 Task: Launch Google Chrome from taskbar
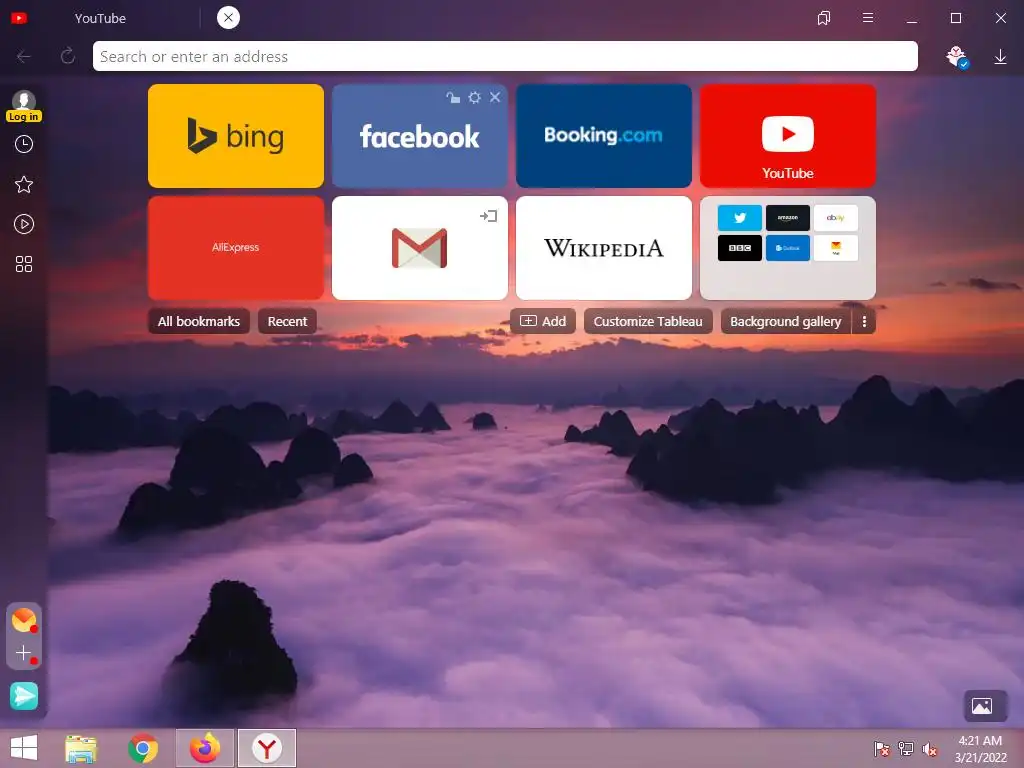tap(143, 748)
